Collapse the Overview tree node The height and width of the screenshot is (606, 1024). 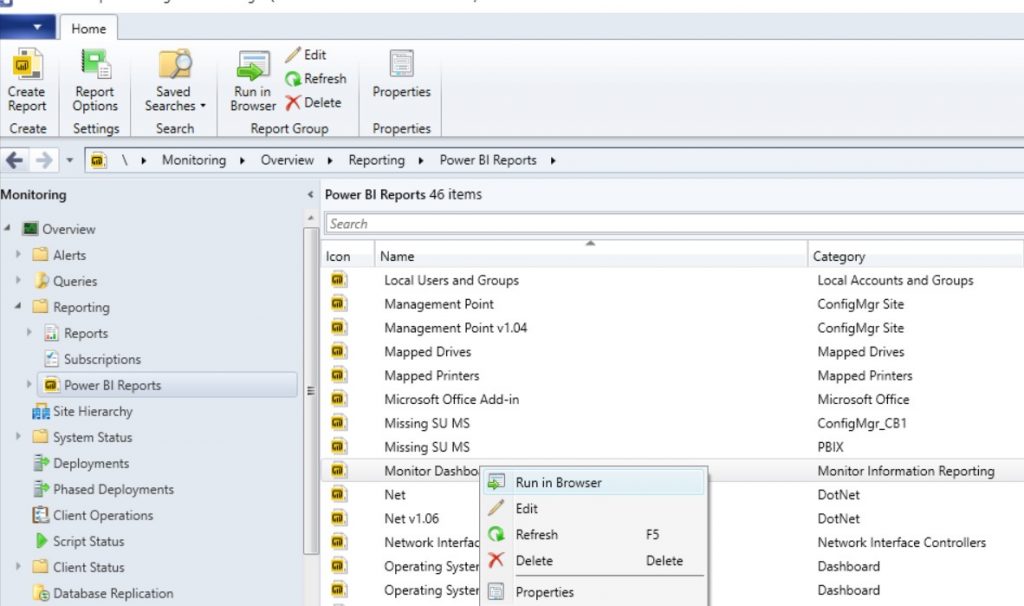7,228
